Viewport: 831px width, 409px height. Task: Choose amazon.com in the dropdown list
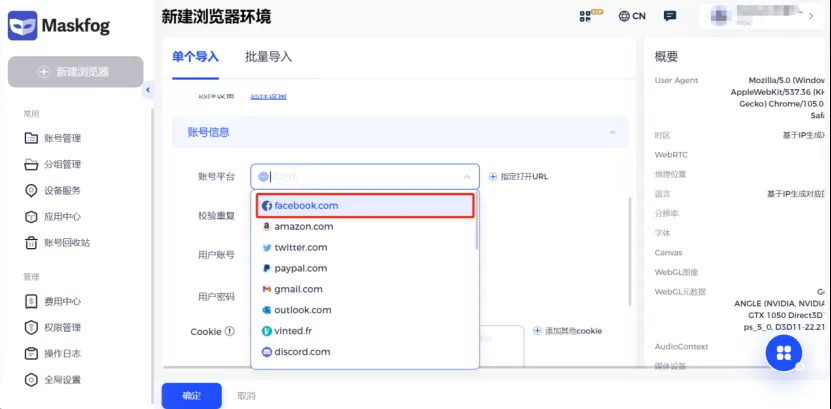[303, 227]
